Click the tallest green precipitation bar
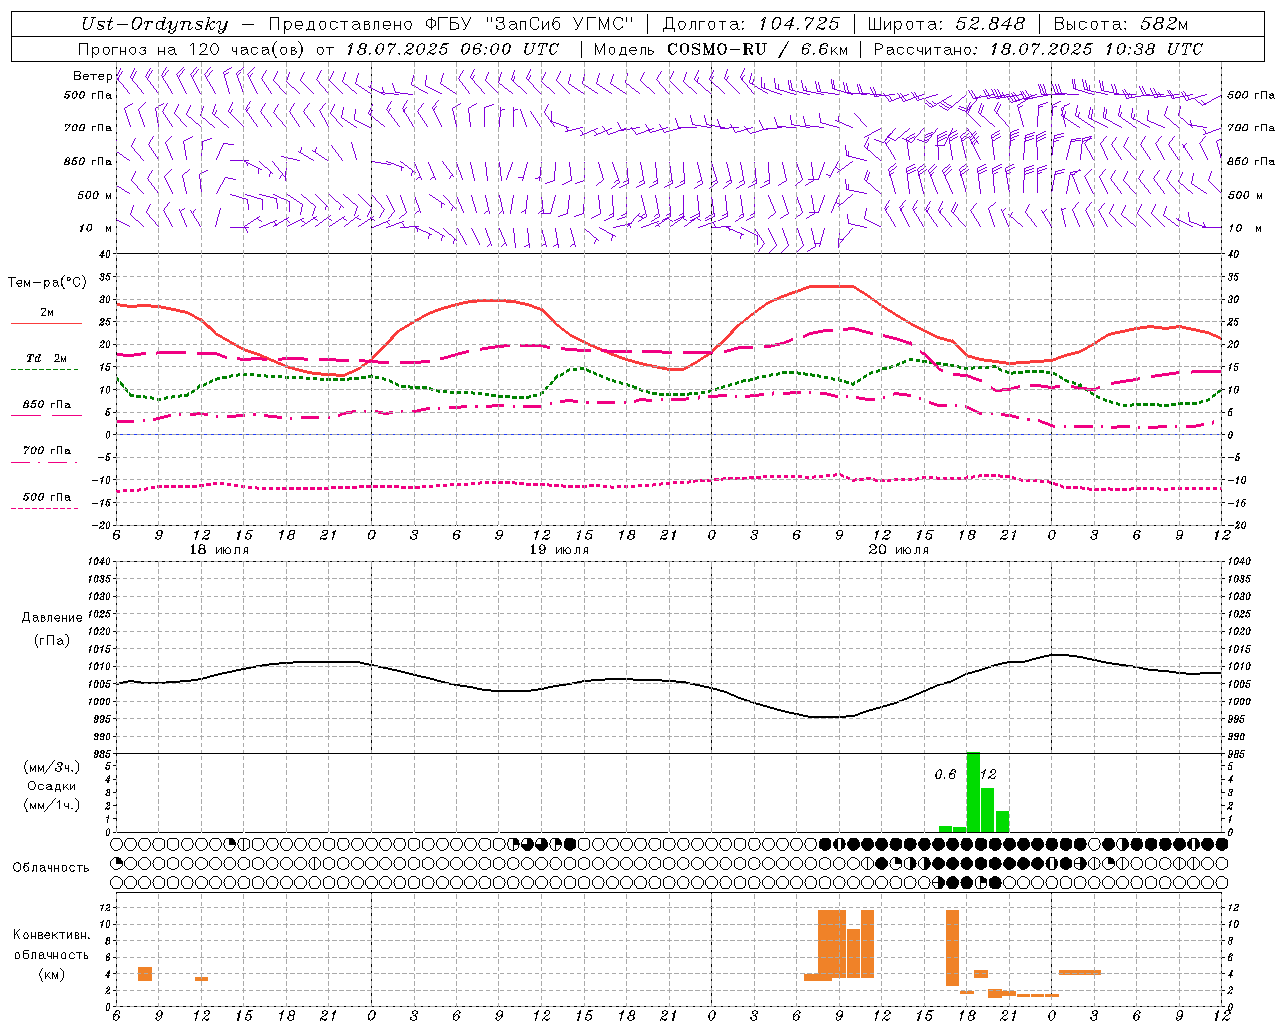 [x=973, y=792]
